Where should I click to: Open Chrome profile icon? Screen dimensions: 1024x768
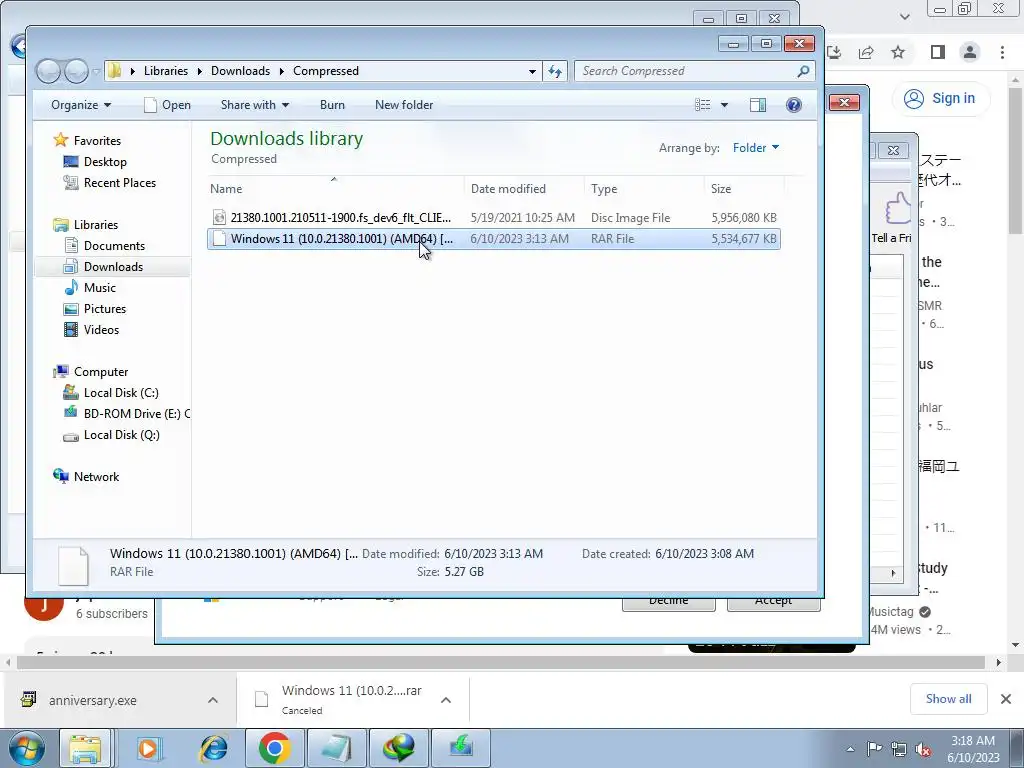click(x=970, y=52)
